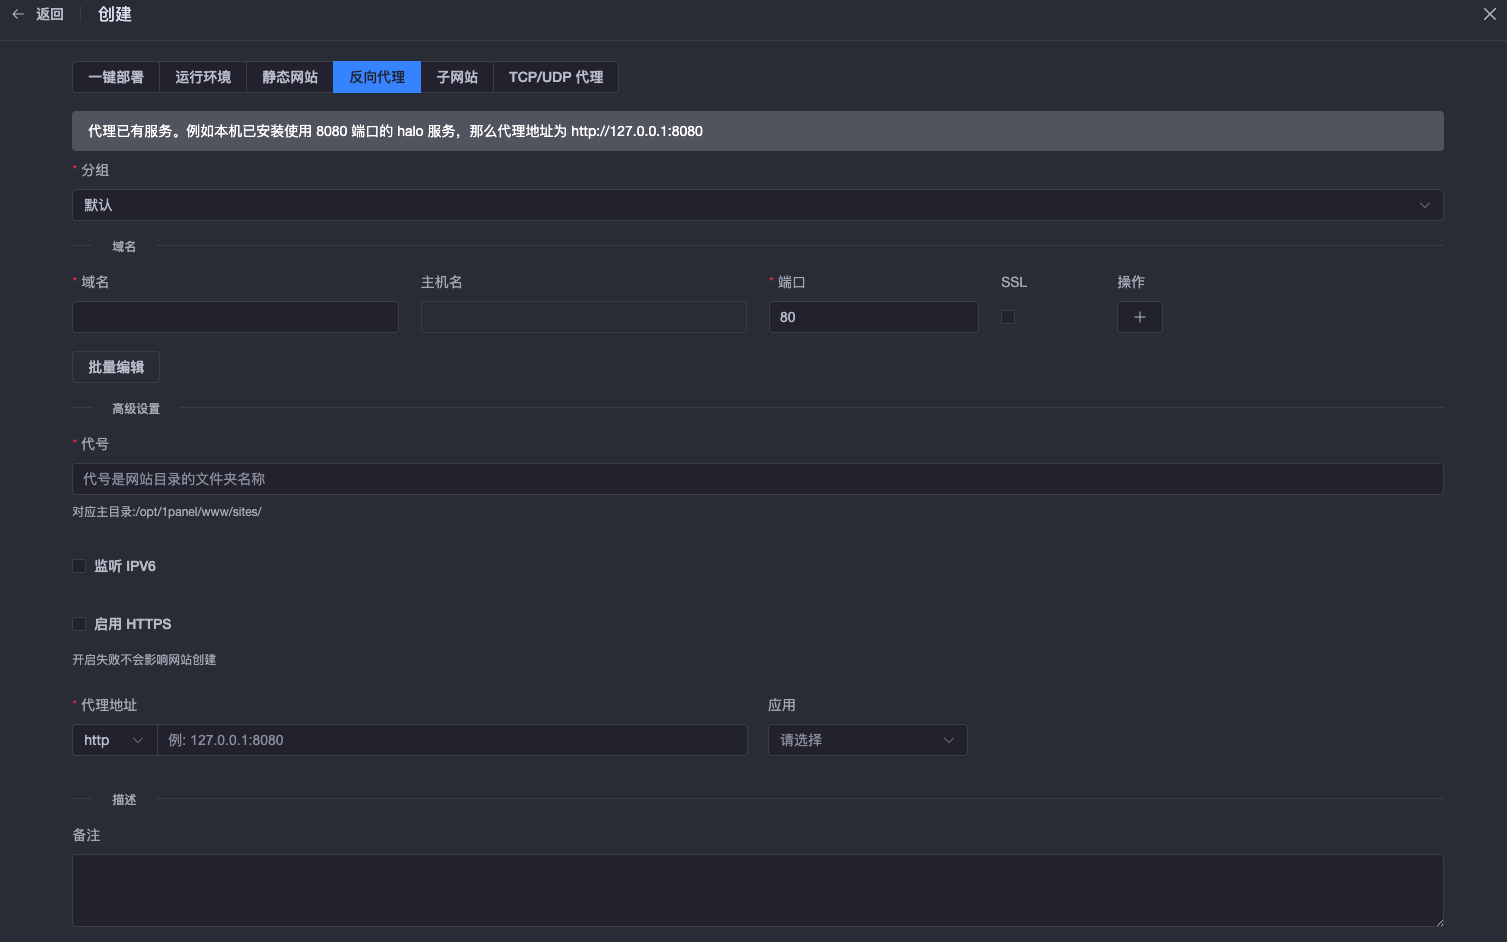Expand the 分组 dropdown

click(757, 205)
